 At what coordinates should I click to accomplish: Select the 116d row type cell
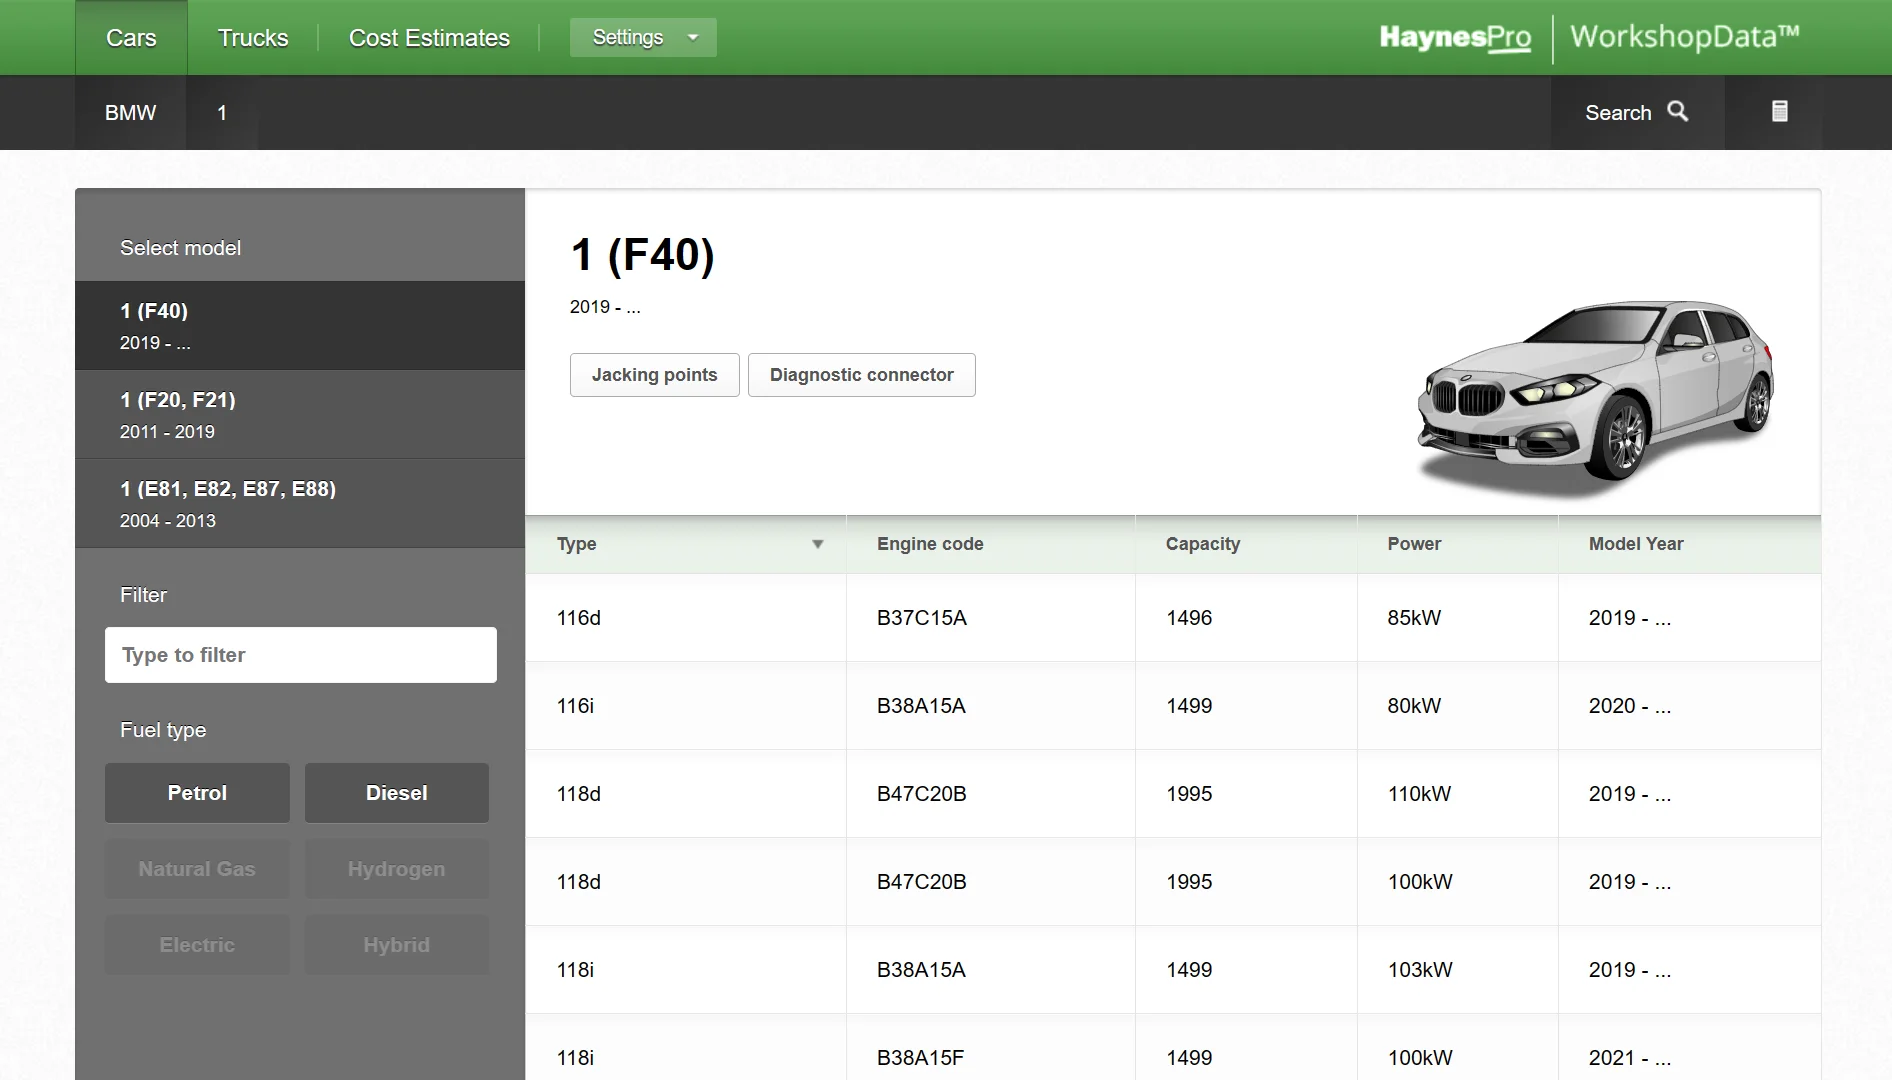pos(686,618)
